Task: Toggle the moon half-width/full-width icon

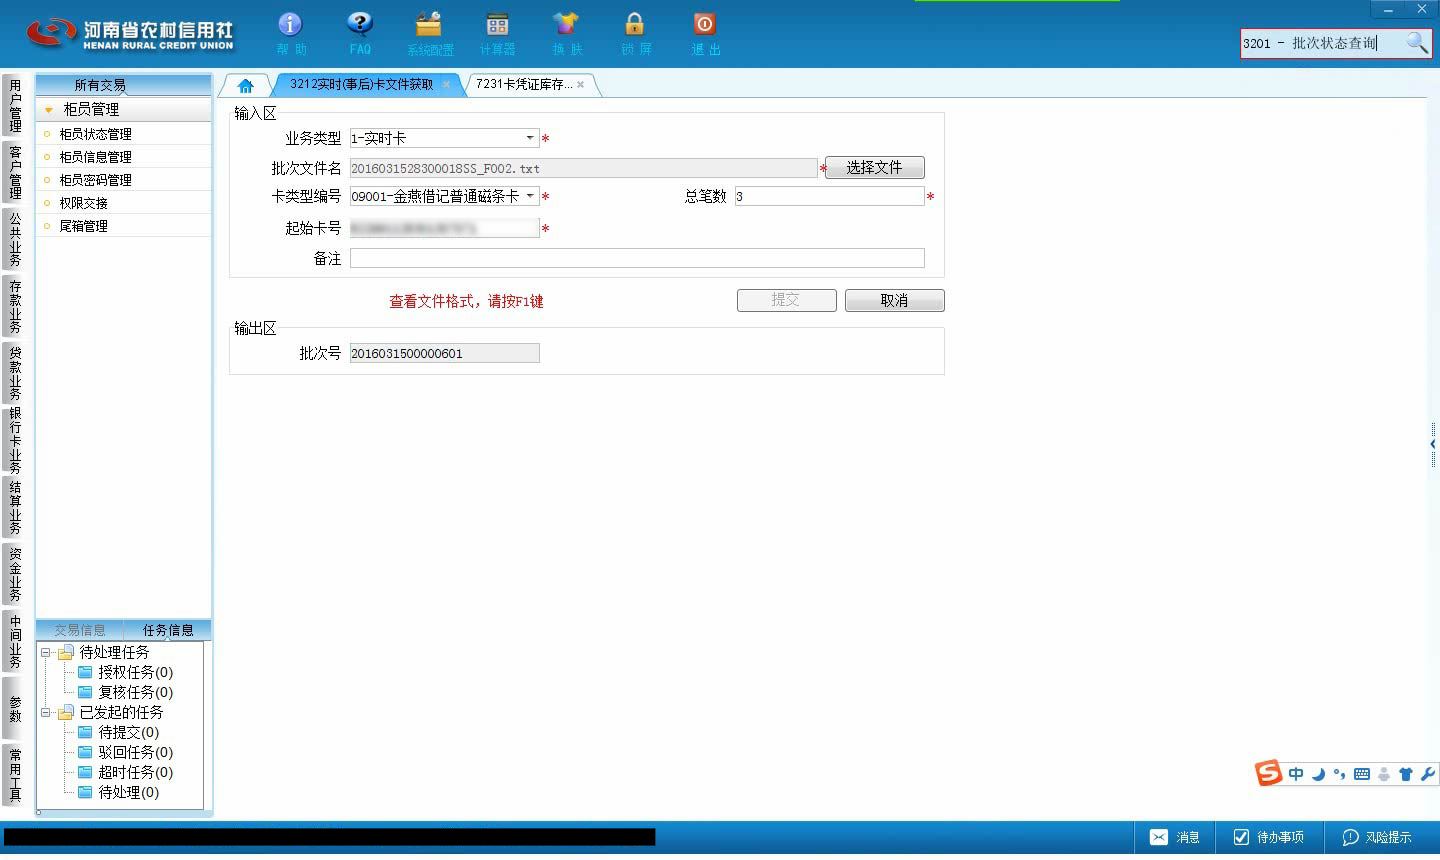Action: tap(1318, 774)
